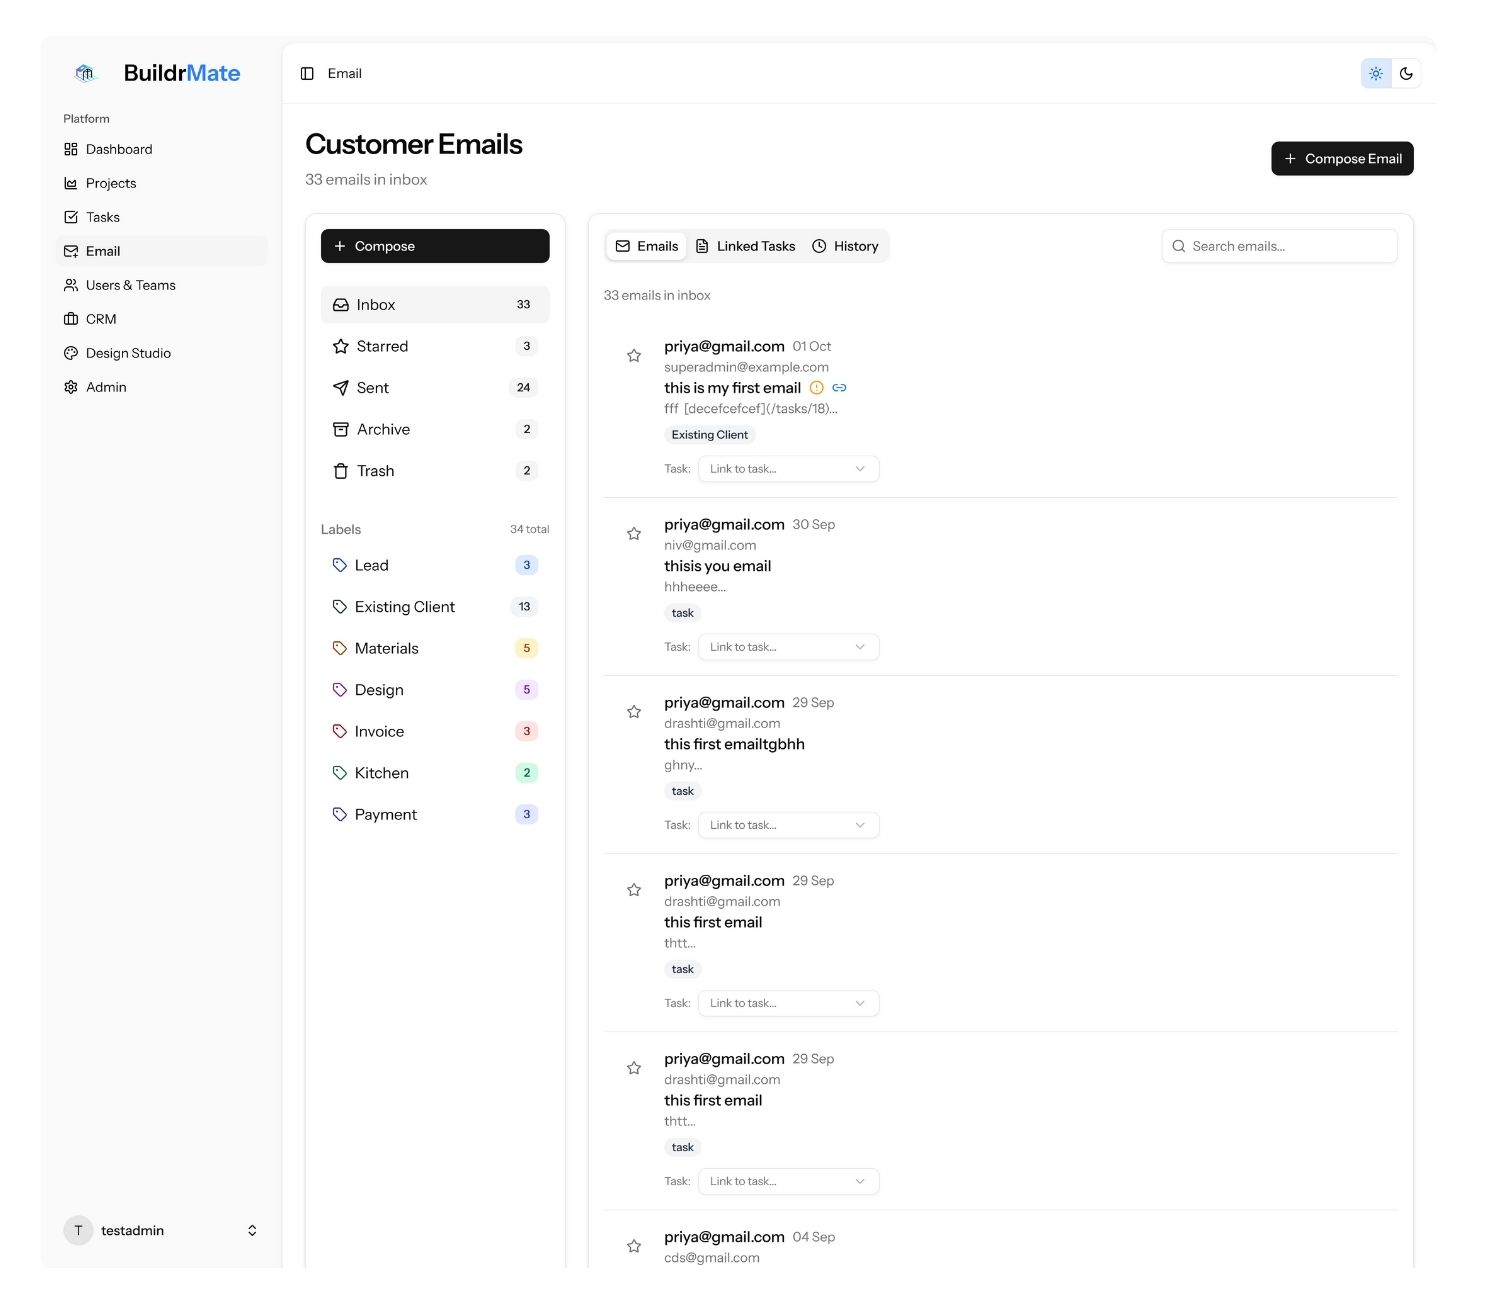
Task: Open the task link dropdown under 'thisis you email'
Action: (788, 646)
